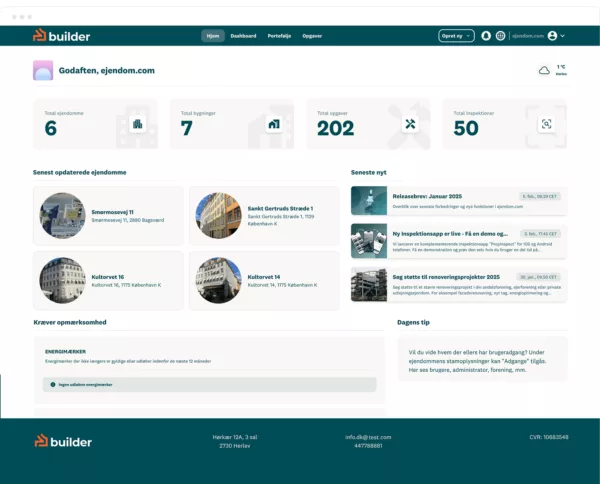Click the Seneste nyt heading
The height and width of the screenshot is (484, 600).
pos(368,173)
